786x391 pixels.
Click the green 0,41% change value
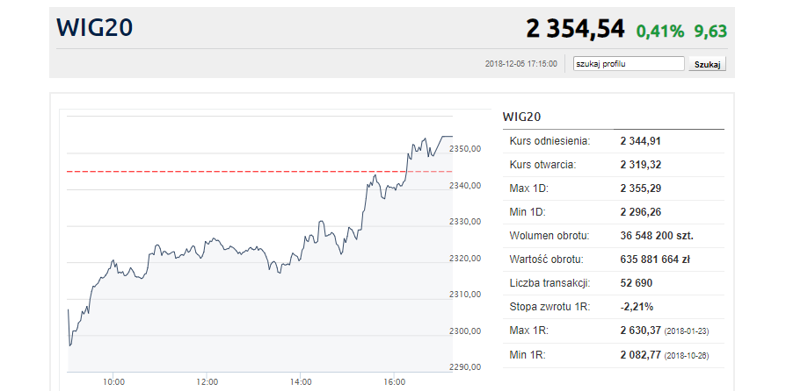click(x=660, y=32)
